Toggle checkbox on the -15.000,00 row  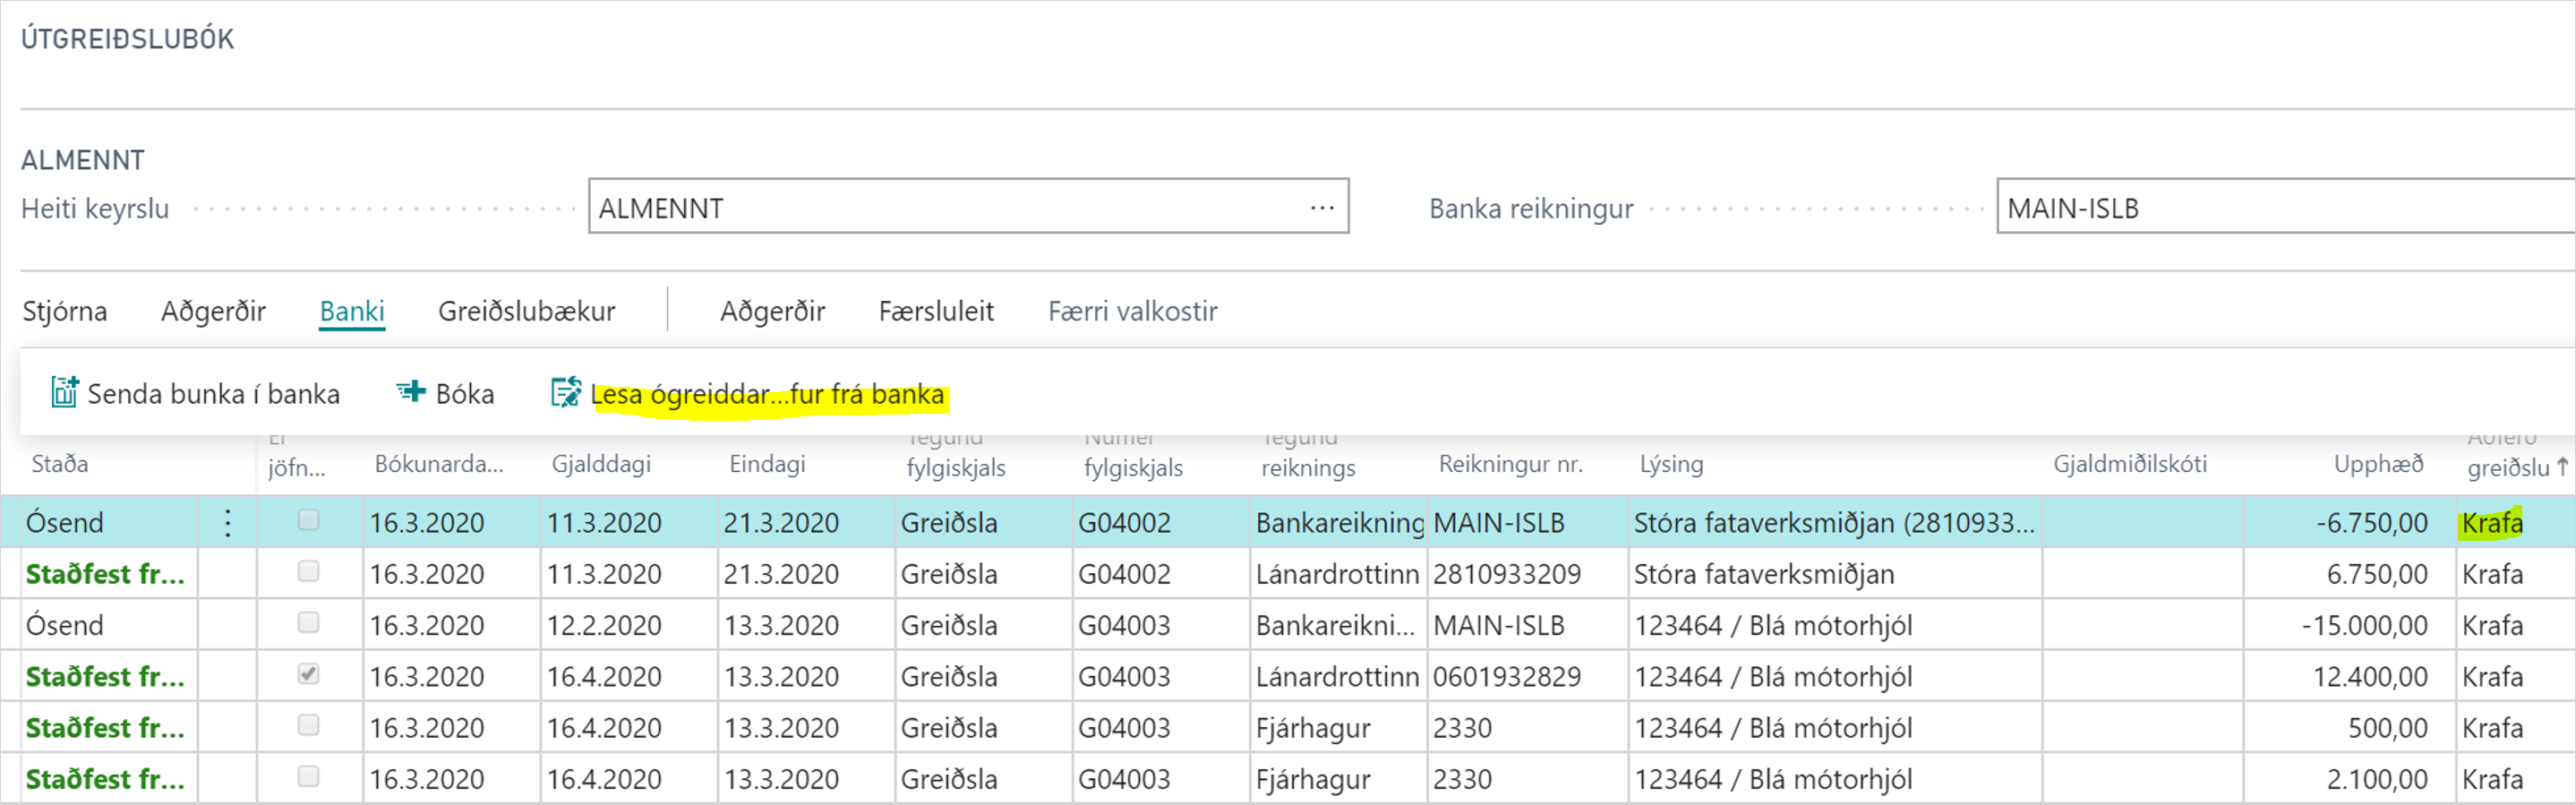(x=309, y=624)
